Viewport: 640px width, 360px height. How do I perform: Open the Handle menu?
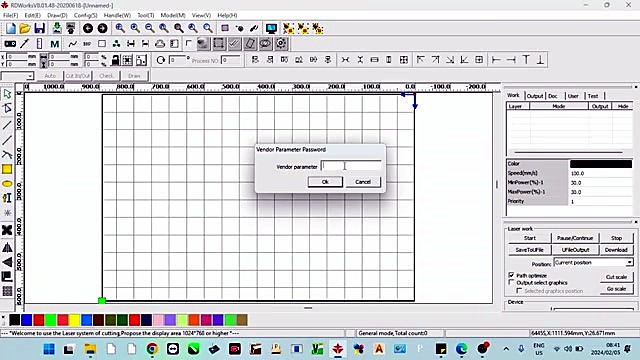click(117, 15)
